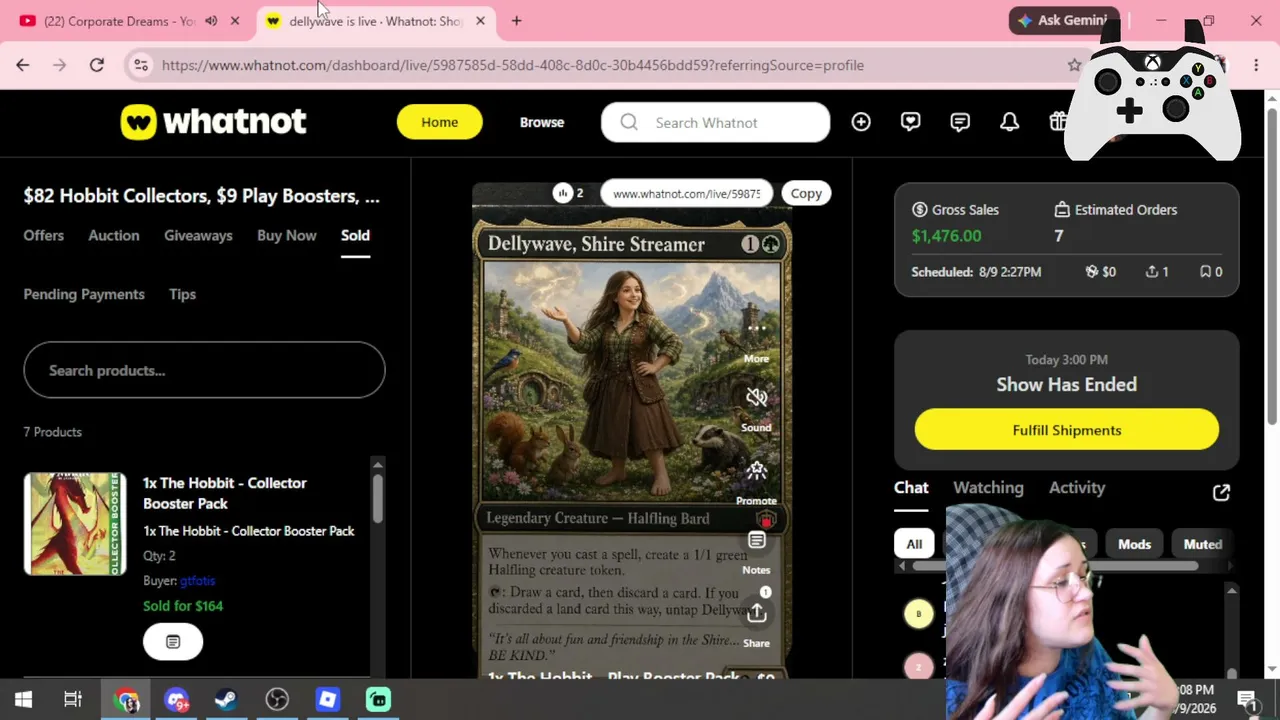Screen dimensions: 1280x720
Task: Open Steam from the taskbar
Action: pos(226,700)
